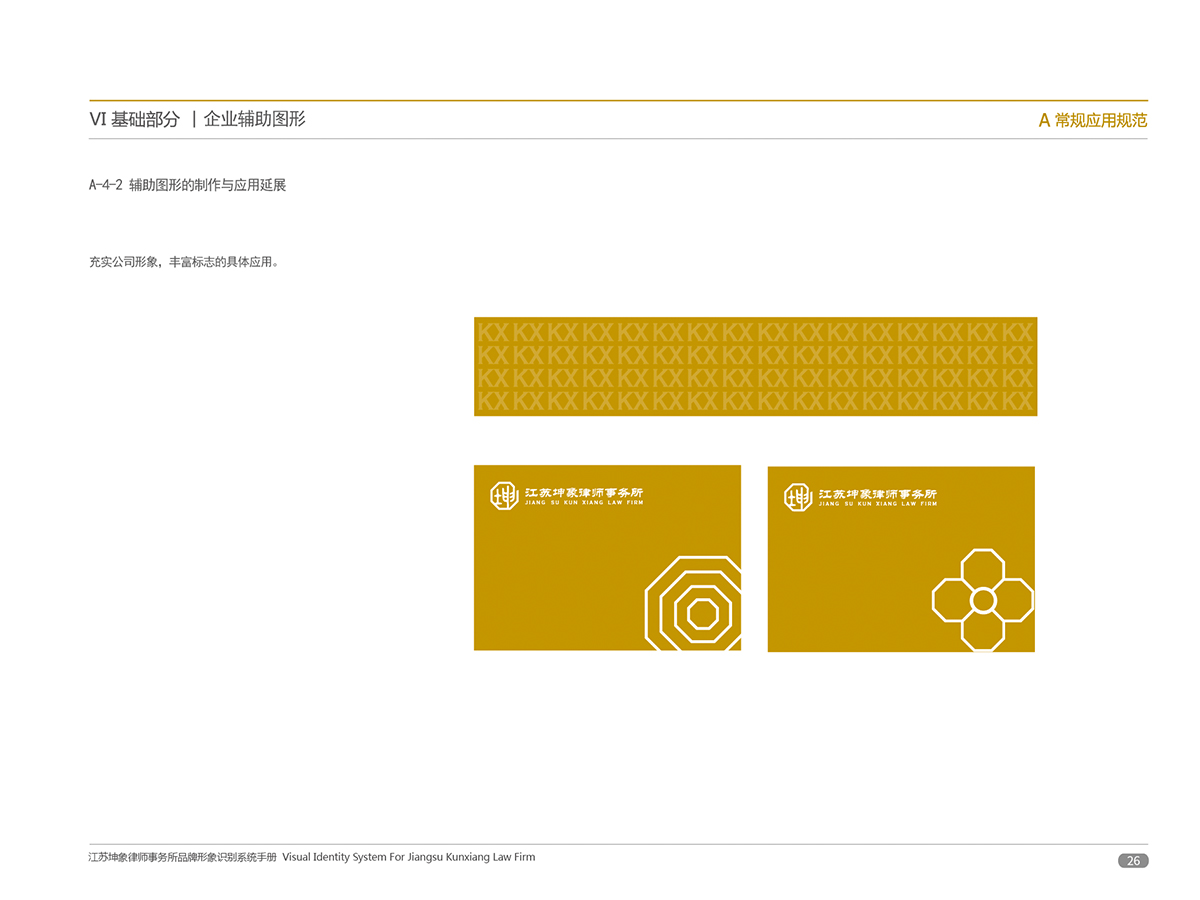Click the page number 26 badge

pos(1133,861)
